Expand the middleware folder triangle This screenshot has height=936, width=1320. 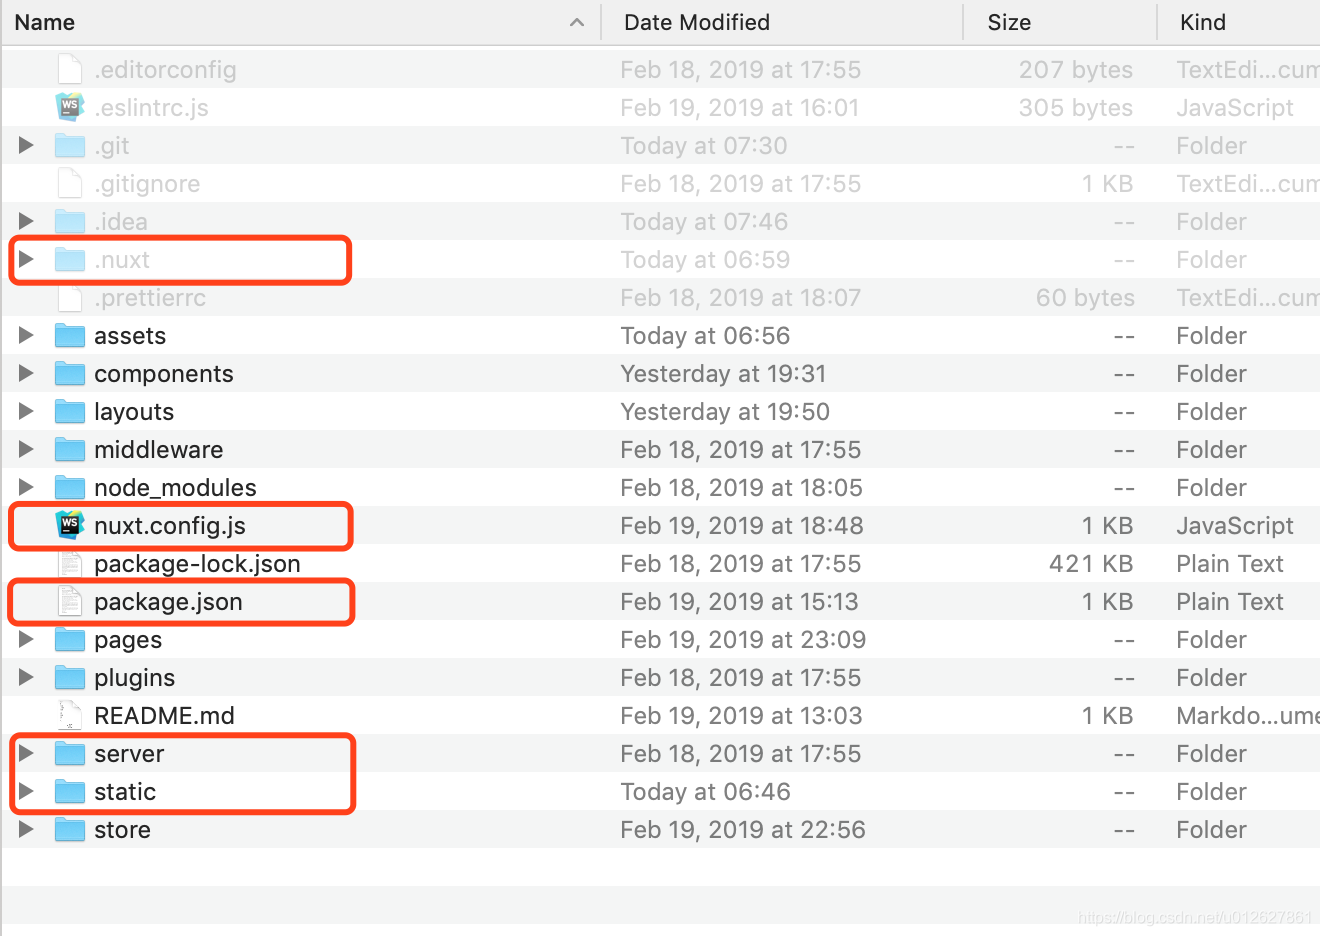click(x=26, y=449)
